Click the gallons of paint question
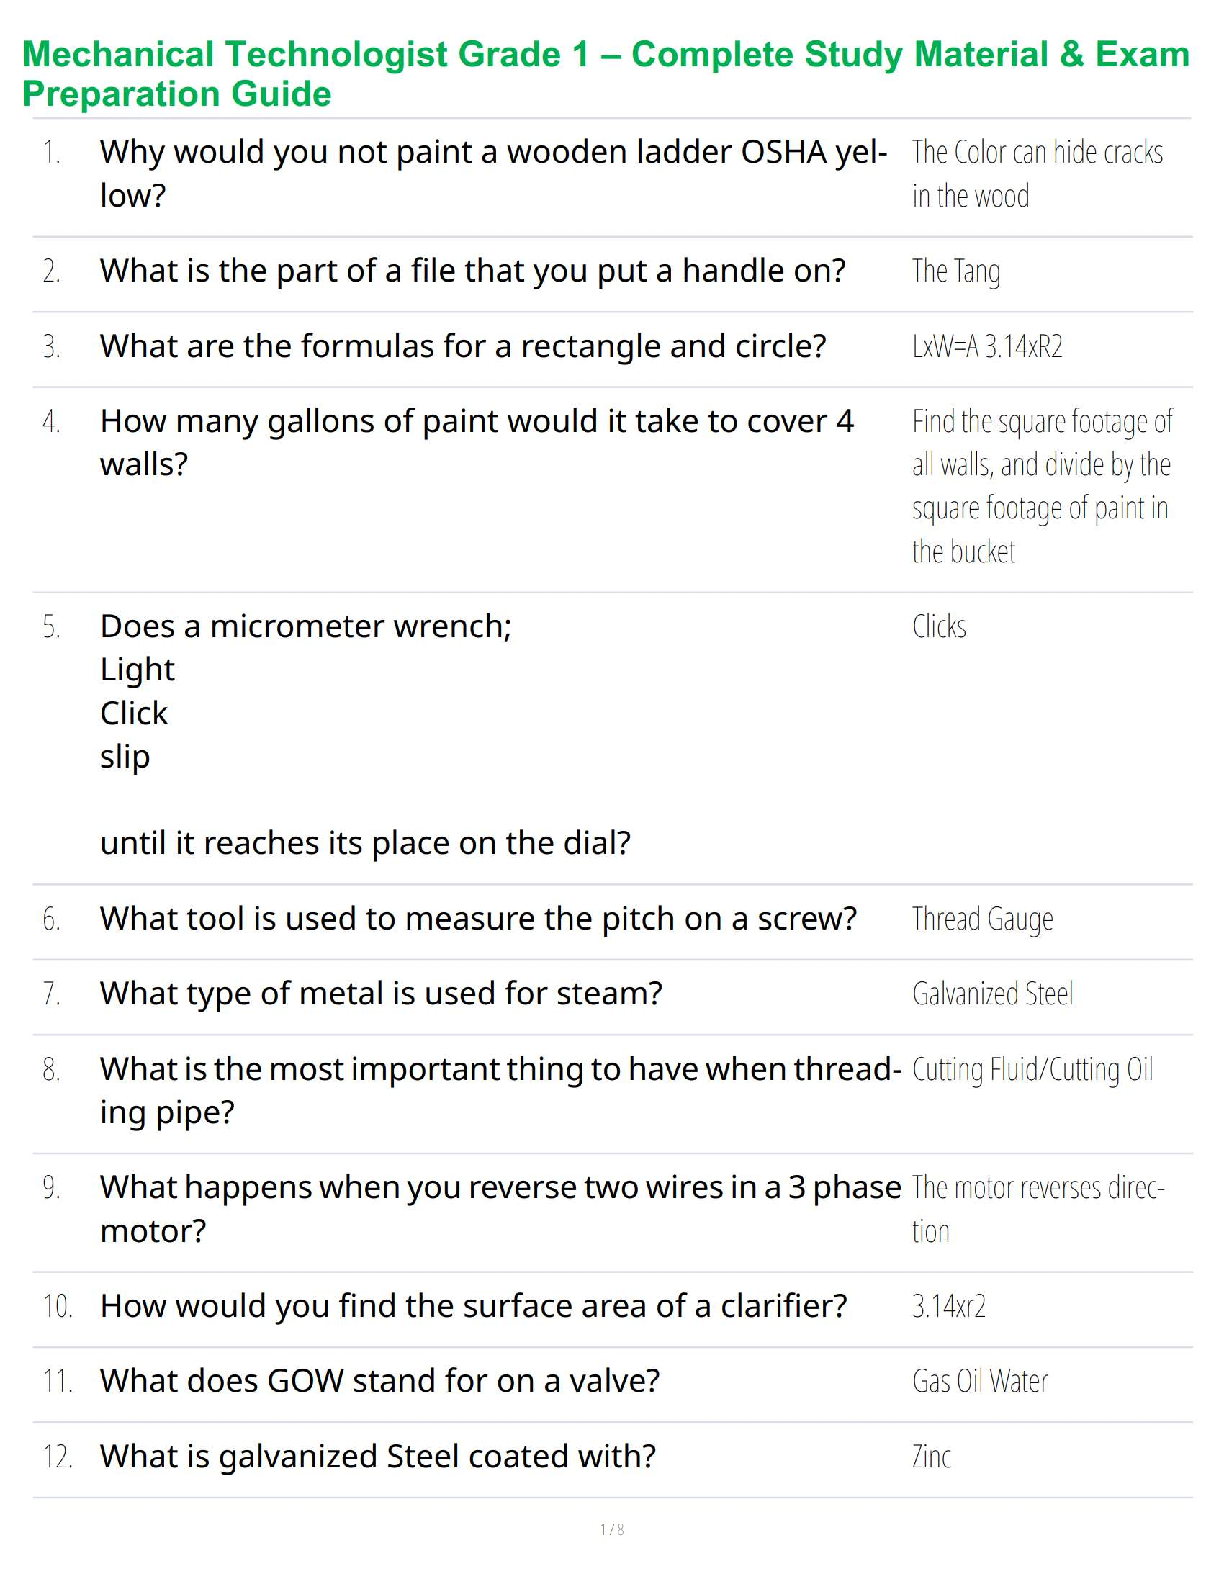 point(476,442)
